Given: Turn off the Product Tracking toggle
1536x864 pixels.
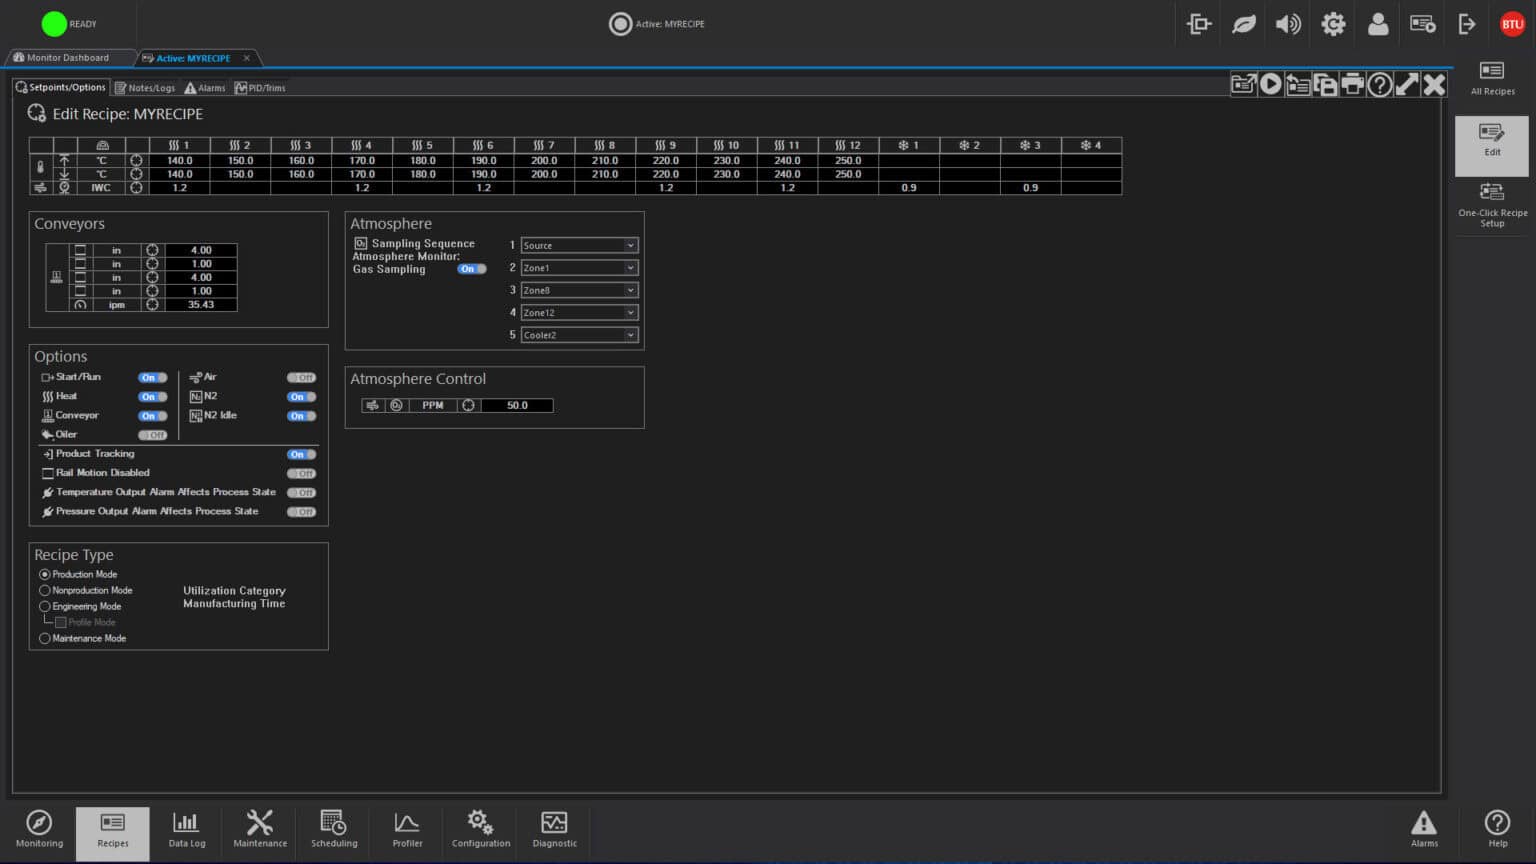Looking at the screenshot, I should tap(301, 454).
